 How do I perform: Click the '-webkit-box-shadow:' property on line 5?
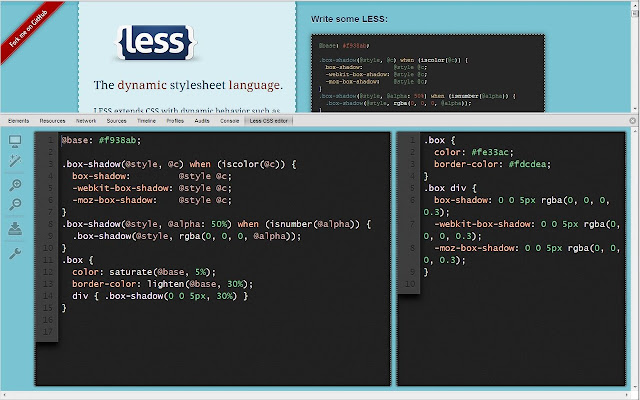[x=123, y=188]
